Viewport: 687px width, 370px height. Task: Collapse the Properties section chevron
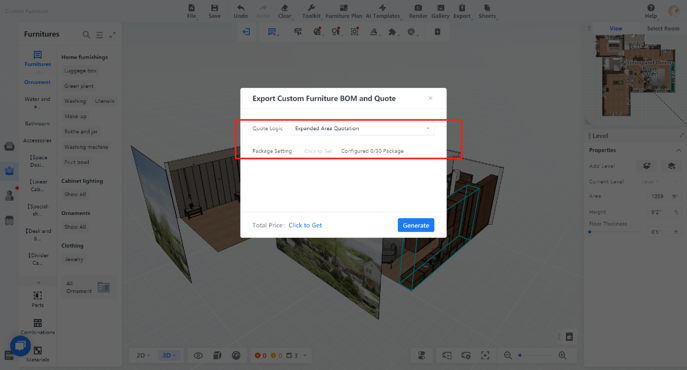click(678, 150)
